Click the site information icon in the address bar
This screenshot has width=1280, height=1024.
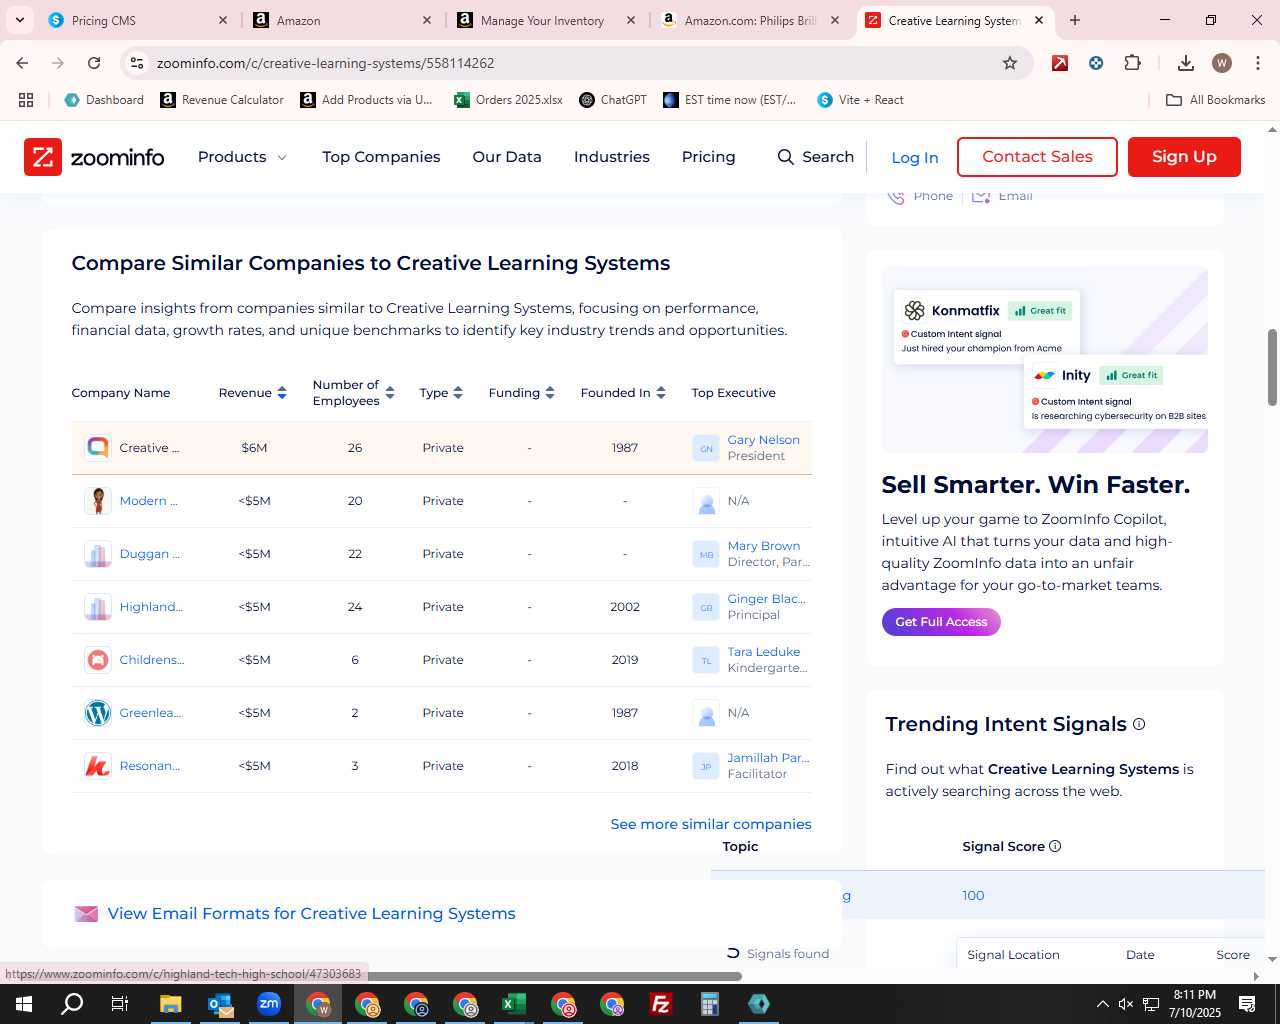[138, 63]
